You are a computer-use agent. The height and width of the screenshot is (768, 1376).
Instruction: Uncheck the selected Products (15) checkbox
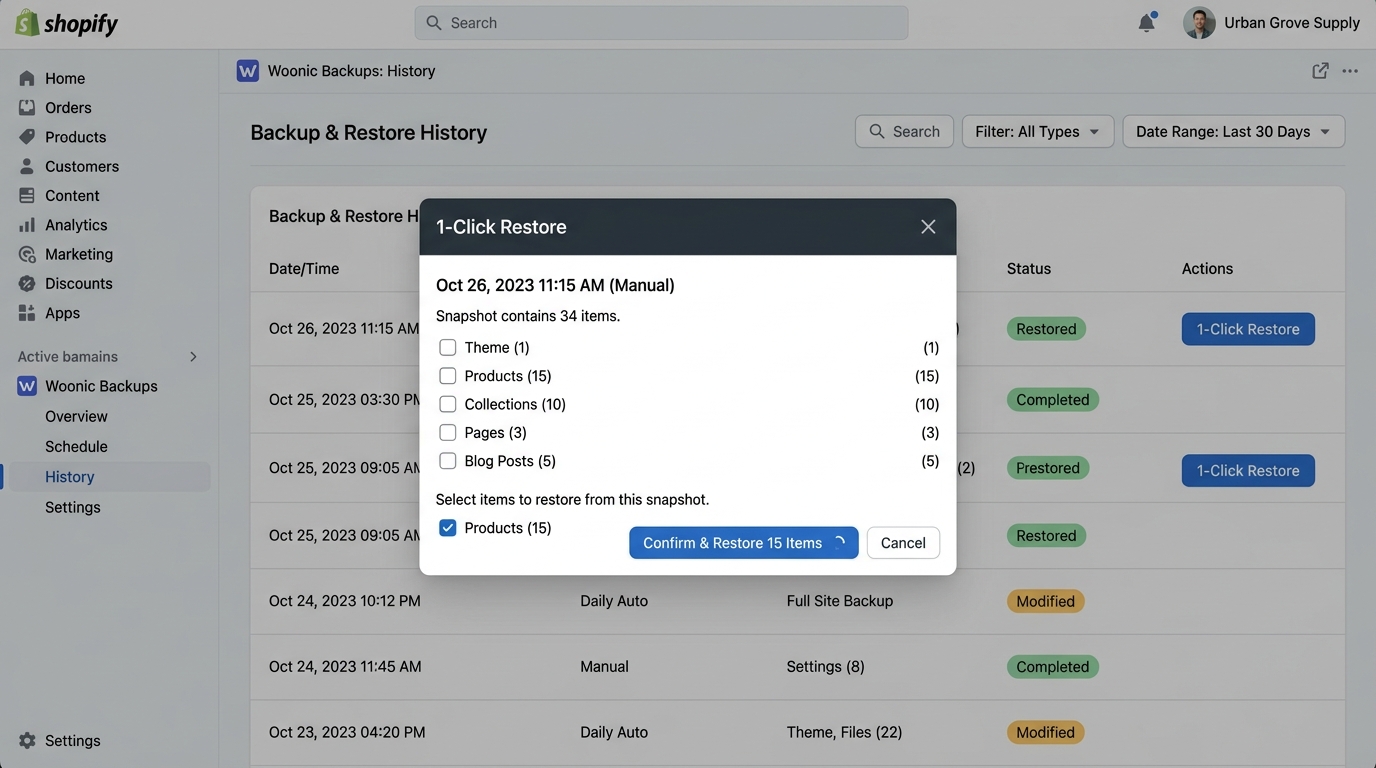448,528
